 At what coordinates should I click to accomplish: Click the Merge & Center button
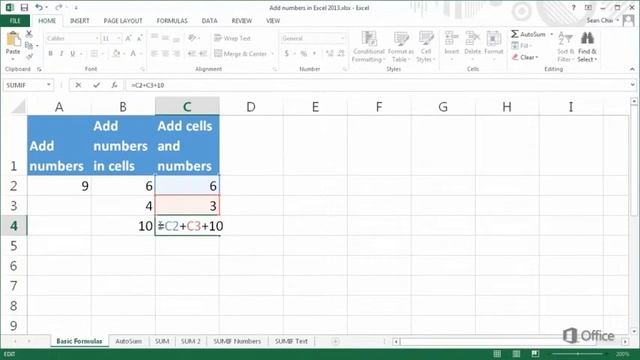(240, 53)
